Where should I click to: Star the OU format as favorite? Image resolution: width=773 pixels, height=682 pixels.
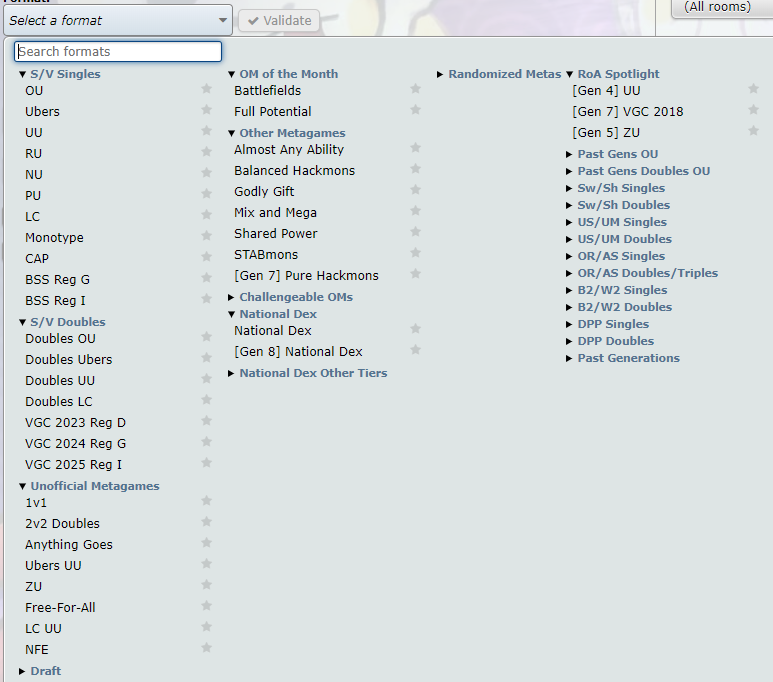207,89
